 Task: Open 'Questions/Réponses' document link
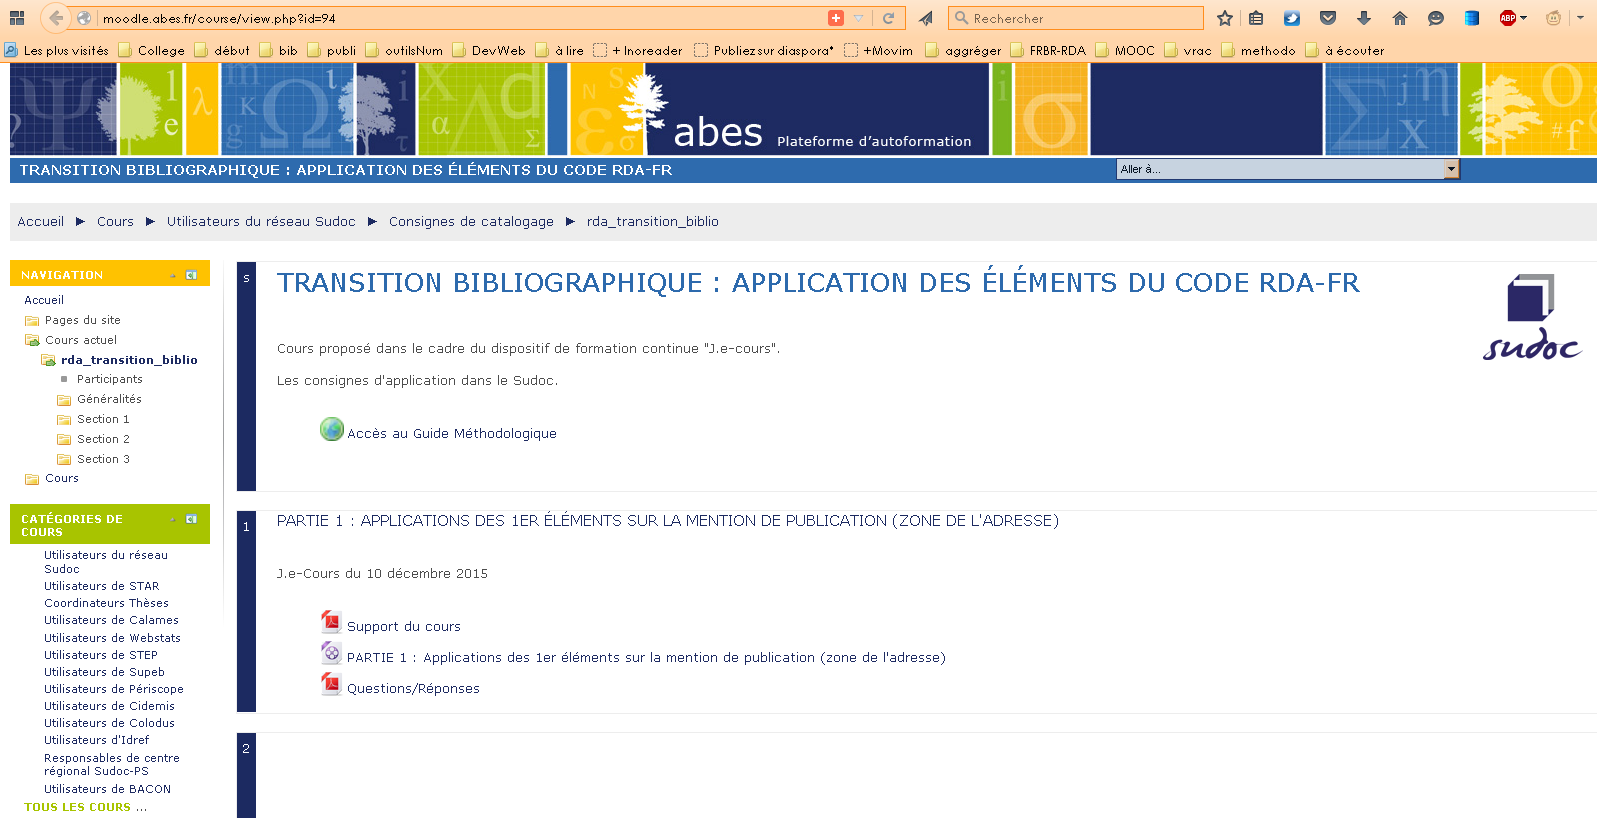click(x=413, y=688)
